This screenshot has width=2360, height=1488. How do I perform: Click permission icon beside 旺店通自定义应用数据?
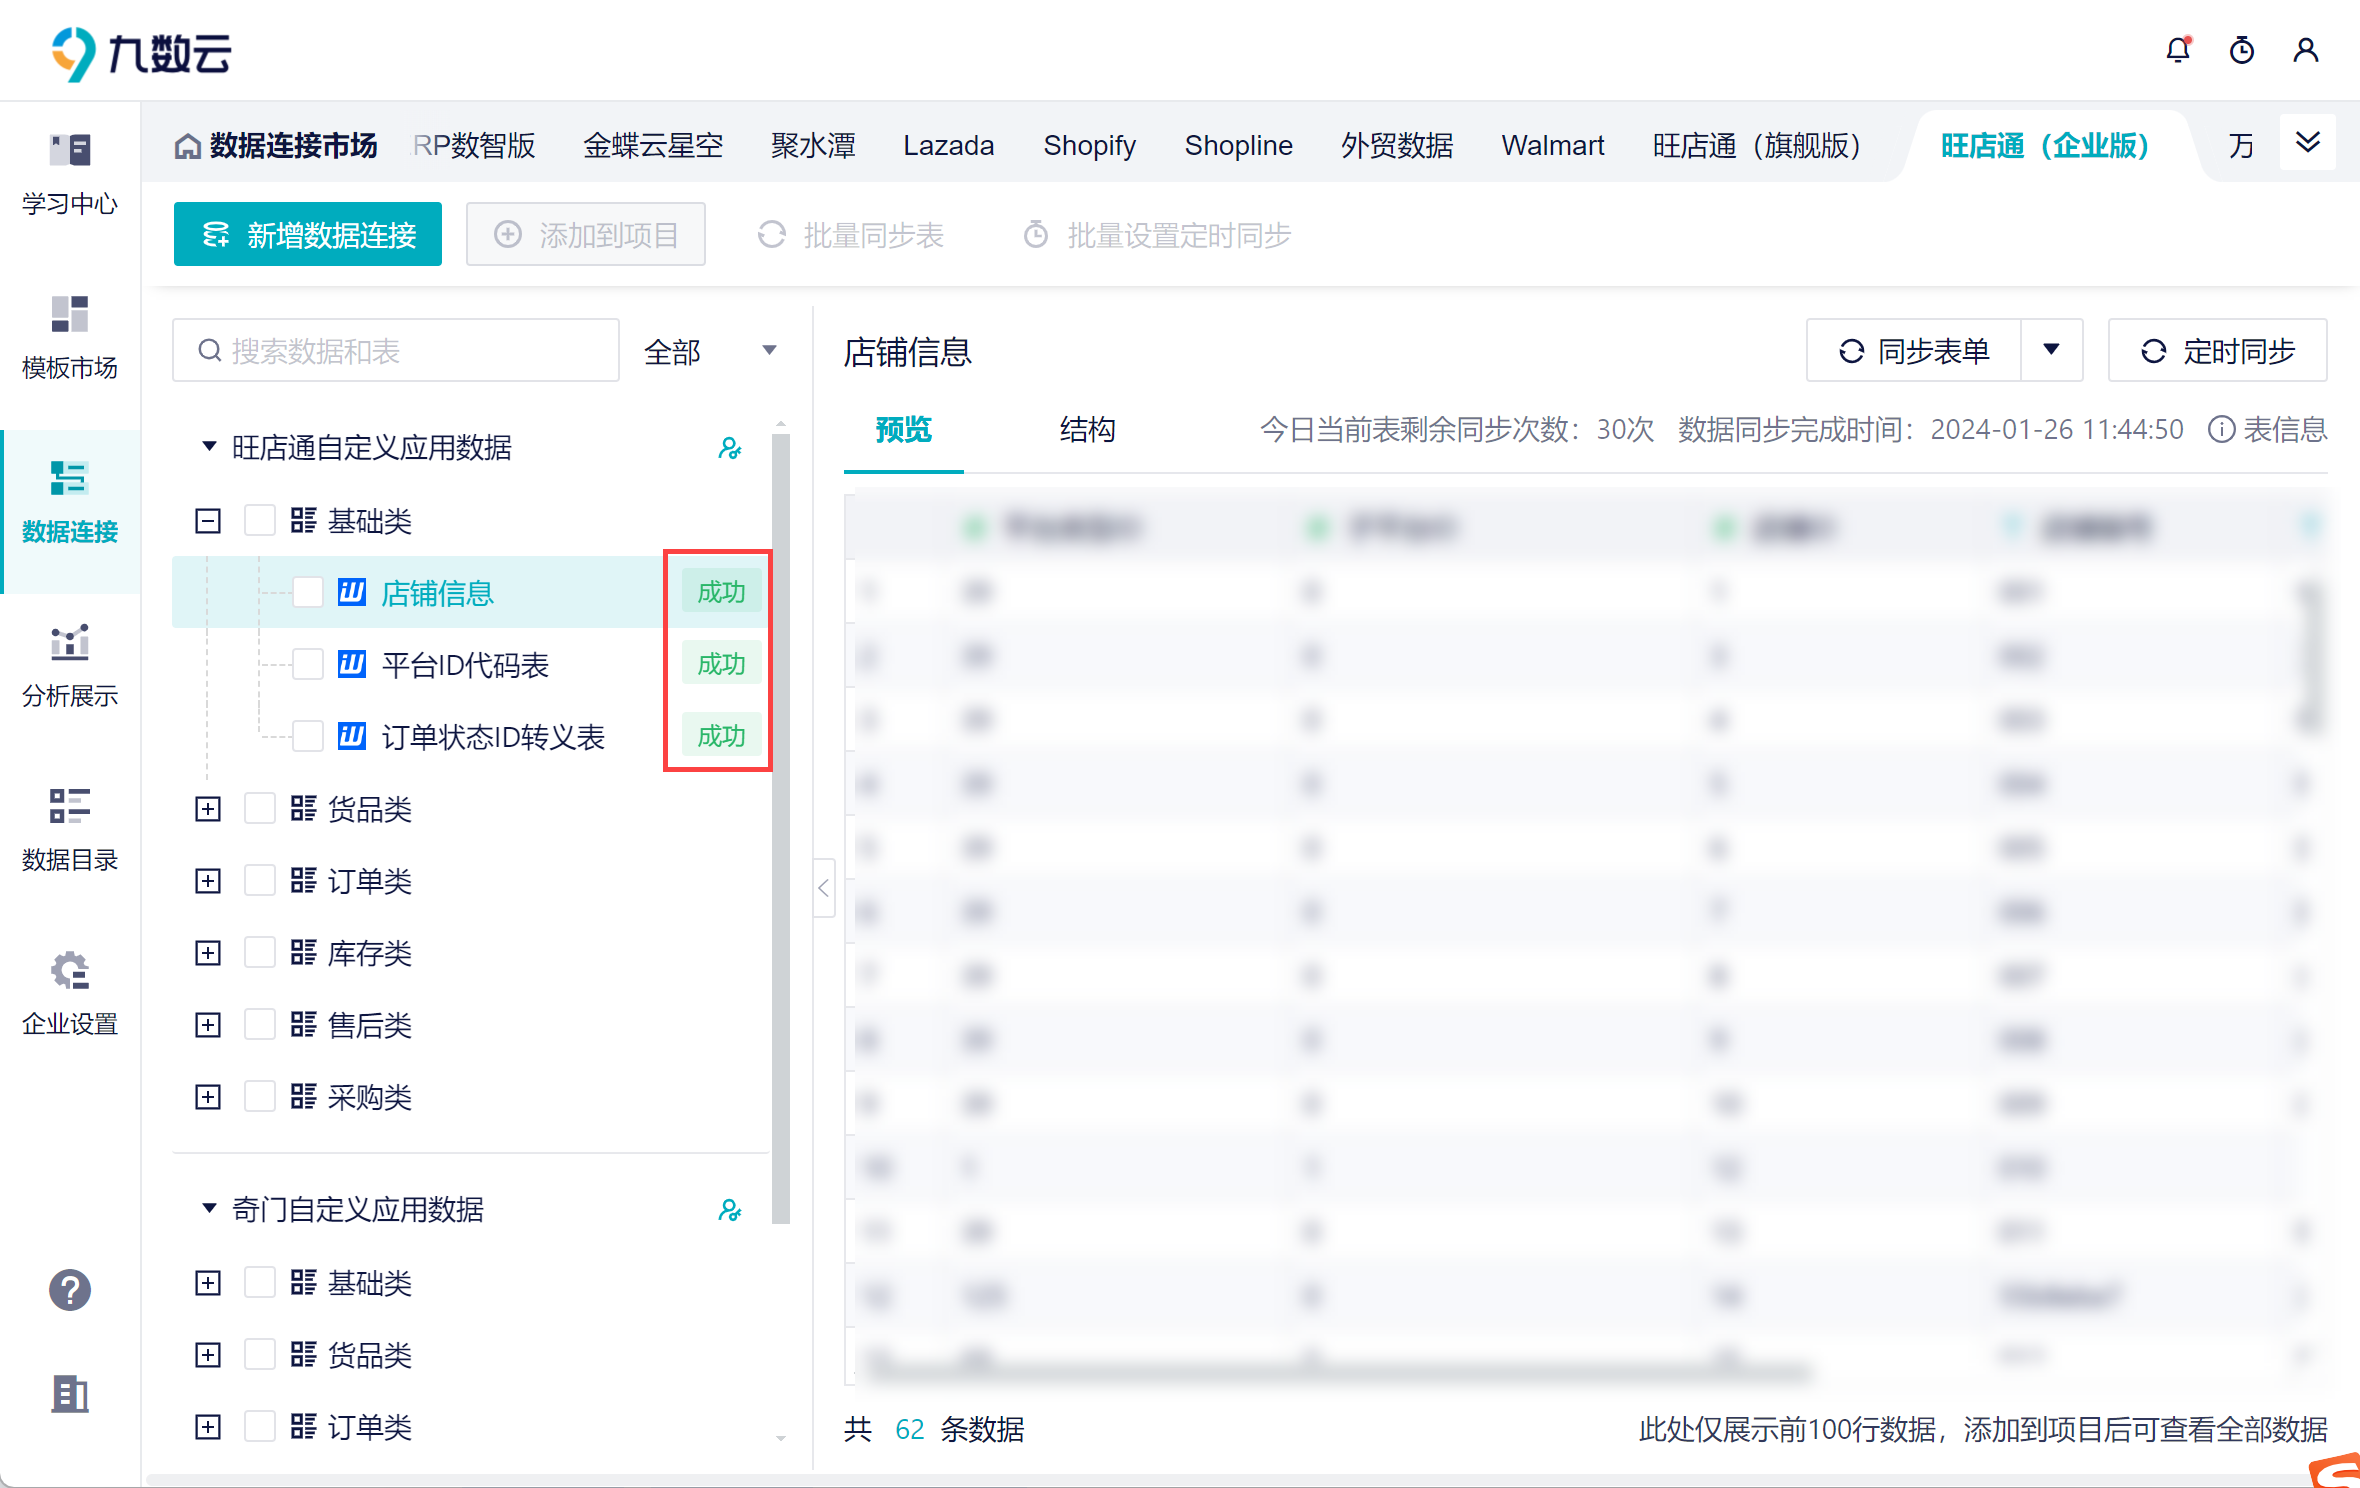pos(730,448)
